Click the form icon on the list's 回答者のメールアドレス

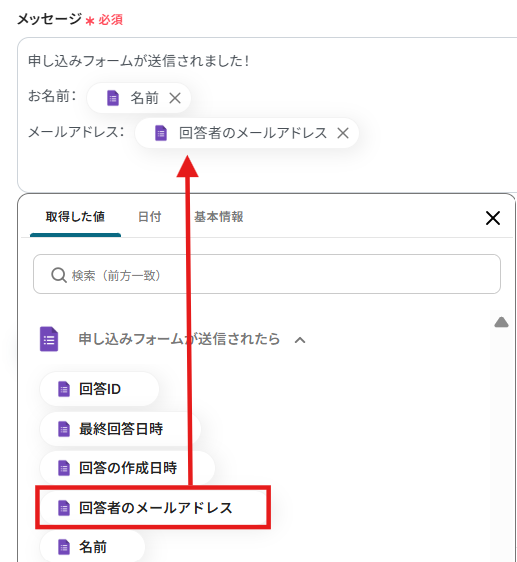[64, 508]
